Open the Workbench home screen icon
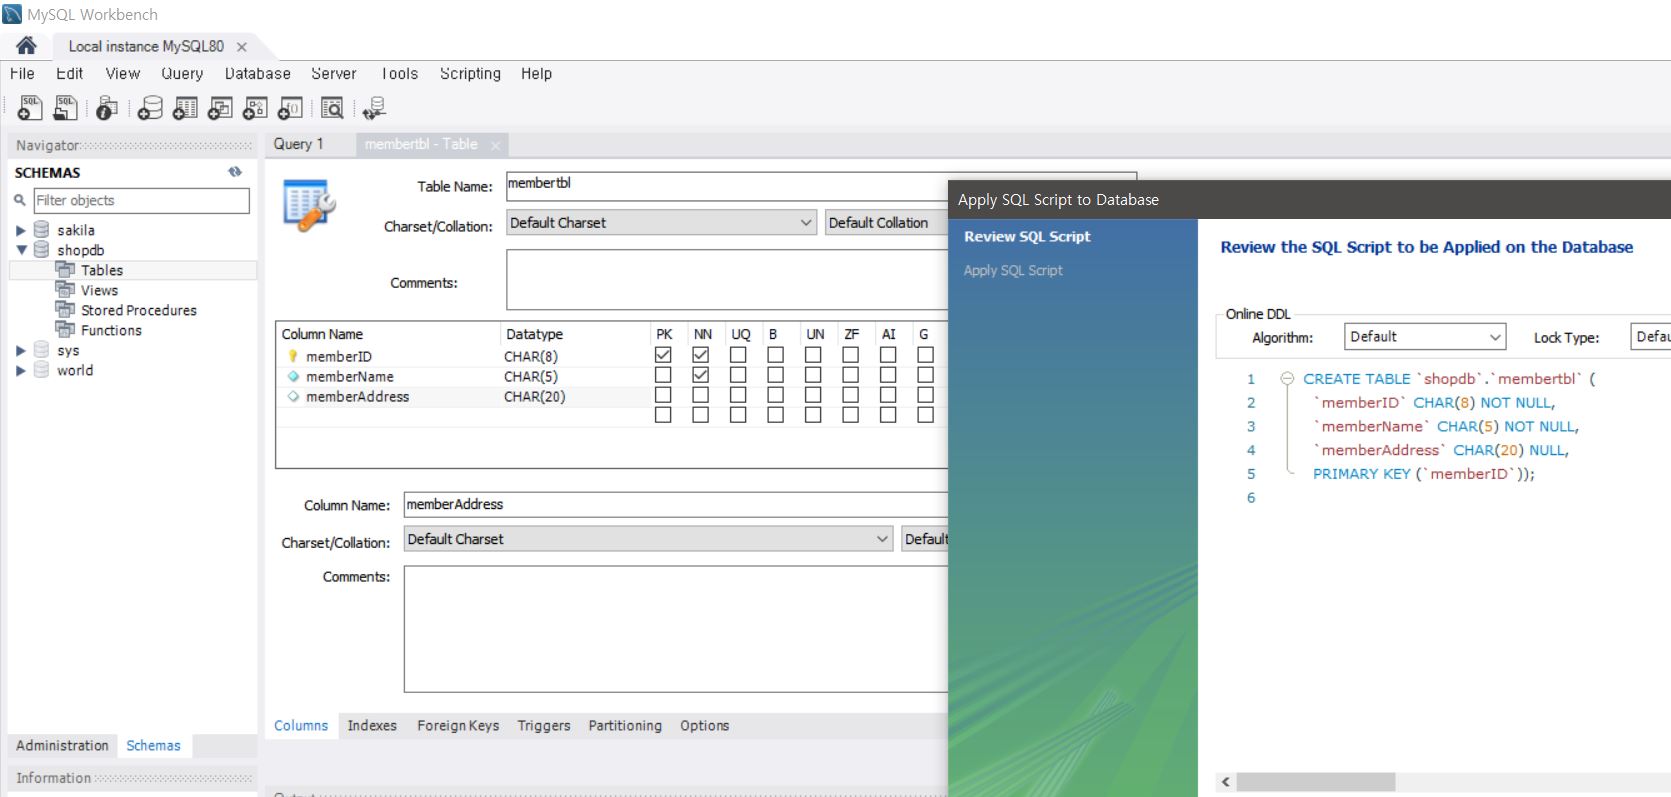 pyautogui.click(x=27, y=45)
